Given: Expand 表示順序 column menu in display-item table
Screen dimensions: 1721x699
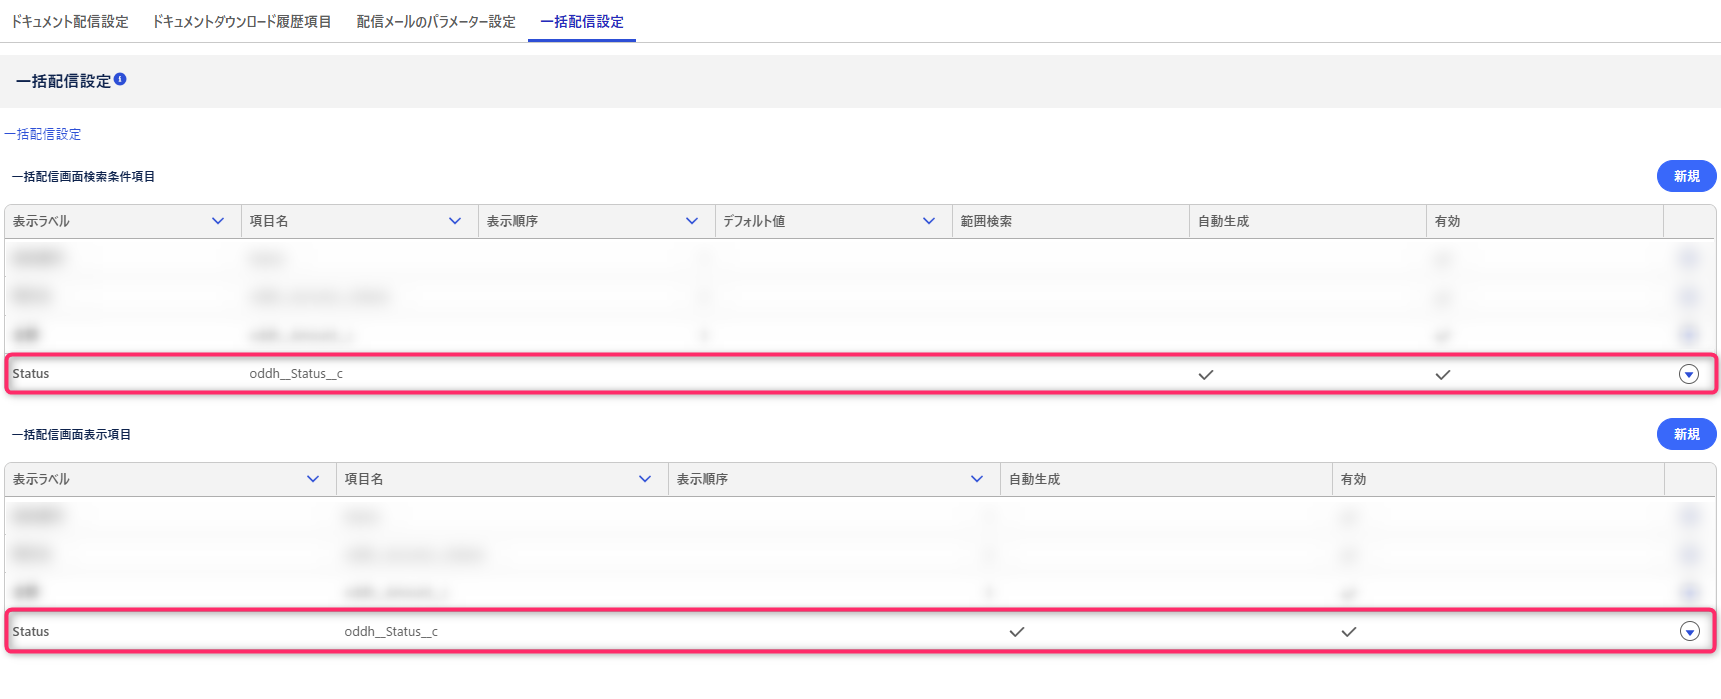Looking at the screenshot, I should (977, 479).
